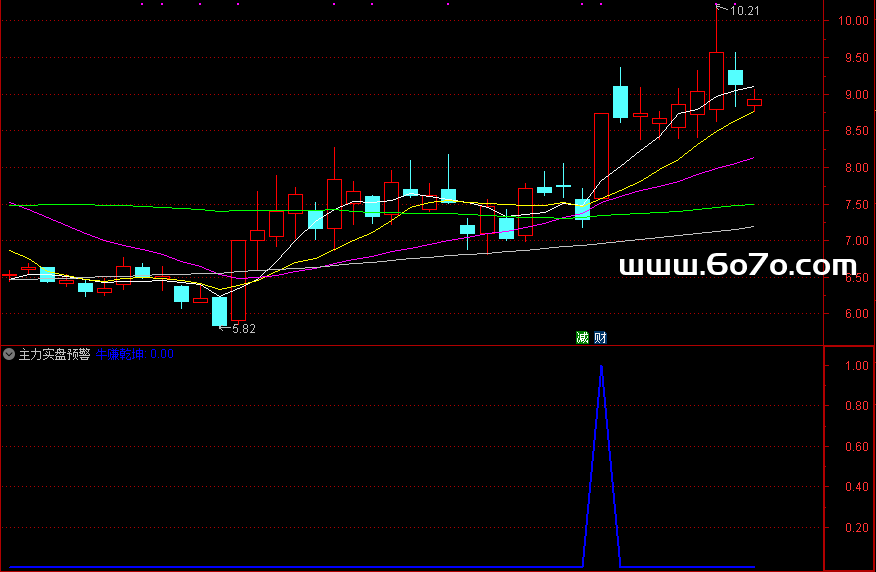Click the 9.00 price axis label
Image resolution: width=876 pixels, height=572 pixels.
(x=852, y=96)
